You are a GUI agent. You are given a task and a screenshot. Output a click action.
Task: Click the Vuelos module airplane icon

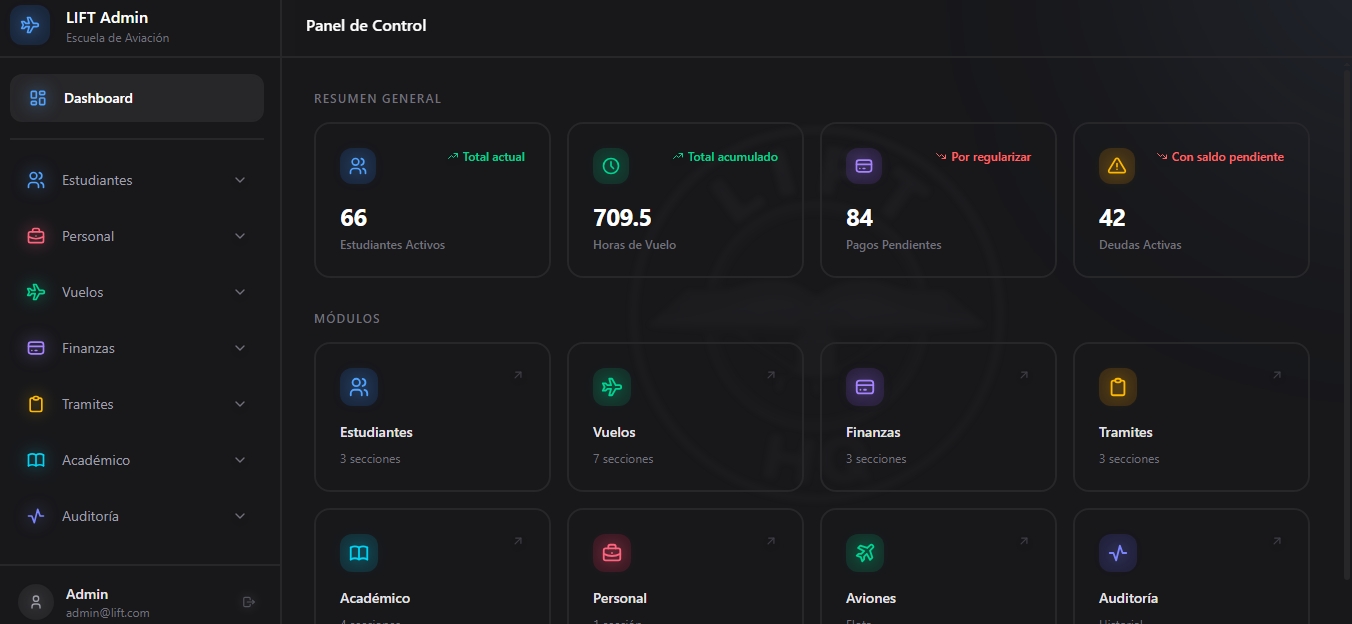point(611,387)
